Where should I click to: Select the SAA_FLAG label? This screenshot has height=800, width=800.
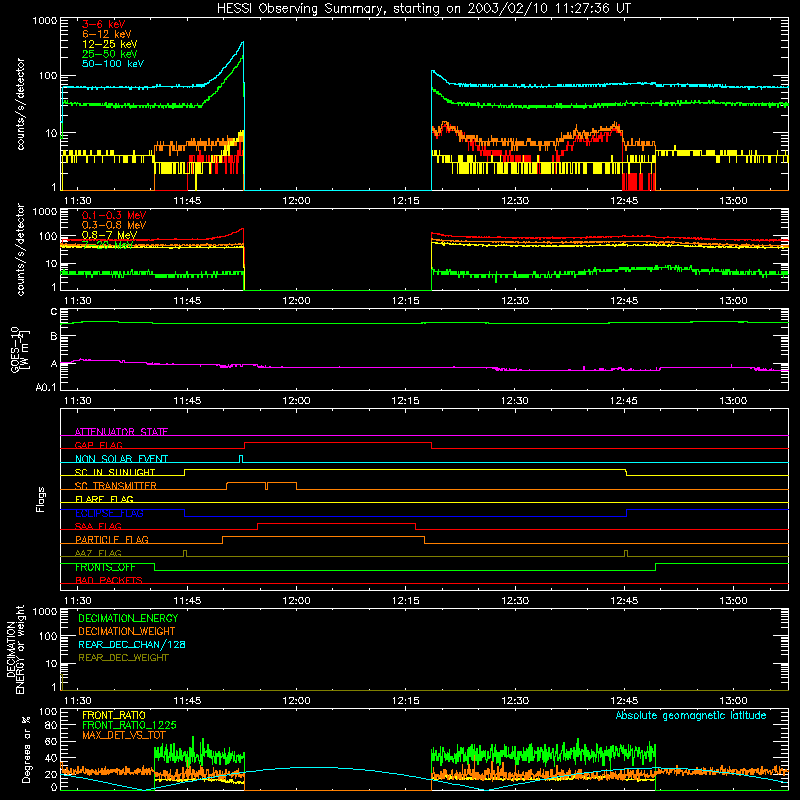[x=98, y=527]
